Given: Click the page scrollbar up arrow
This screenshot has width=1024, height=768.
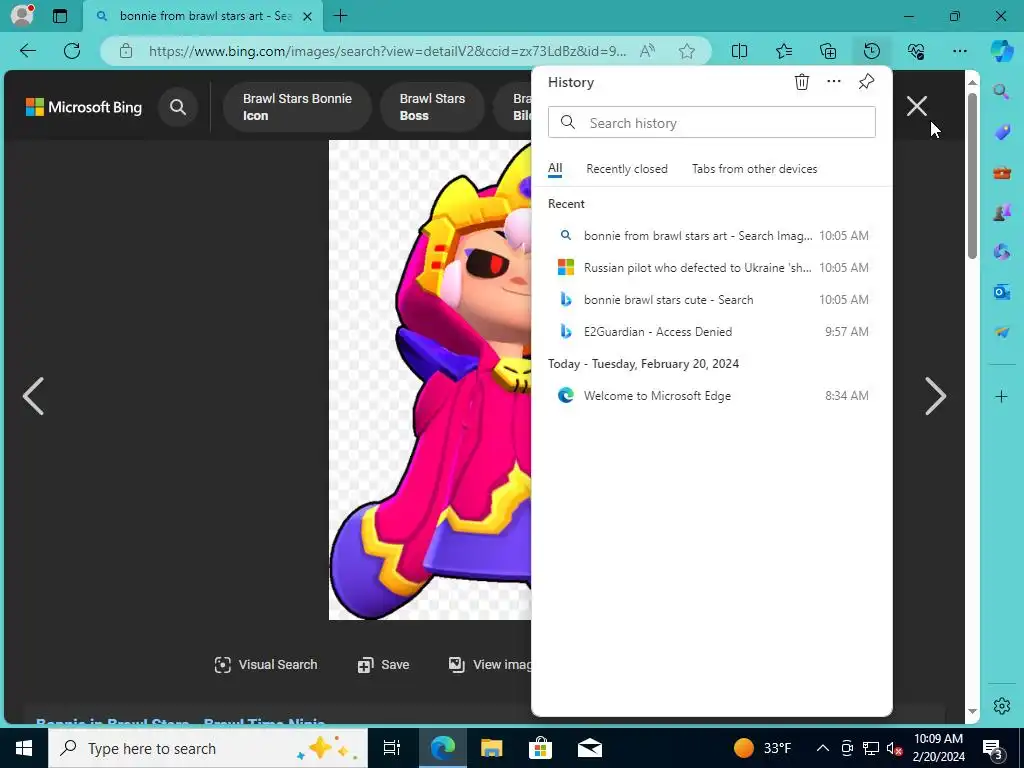Looking at the screenshot, I should coord(972,82).
